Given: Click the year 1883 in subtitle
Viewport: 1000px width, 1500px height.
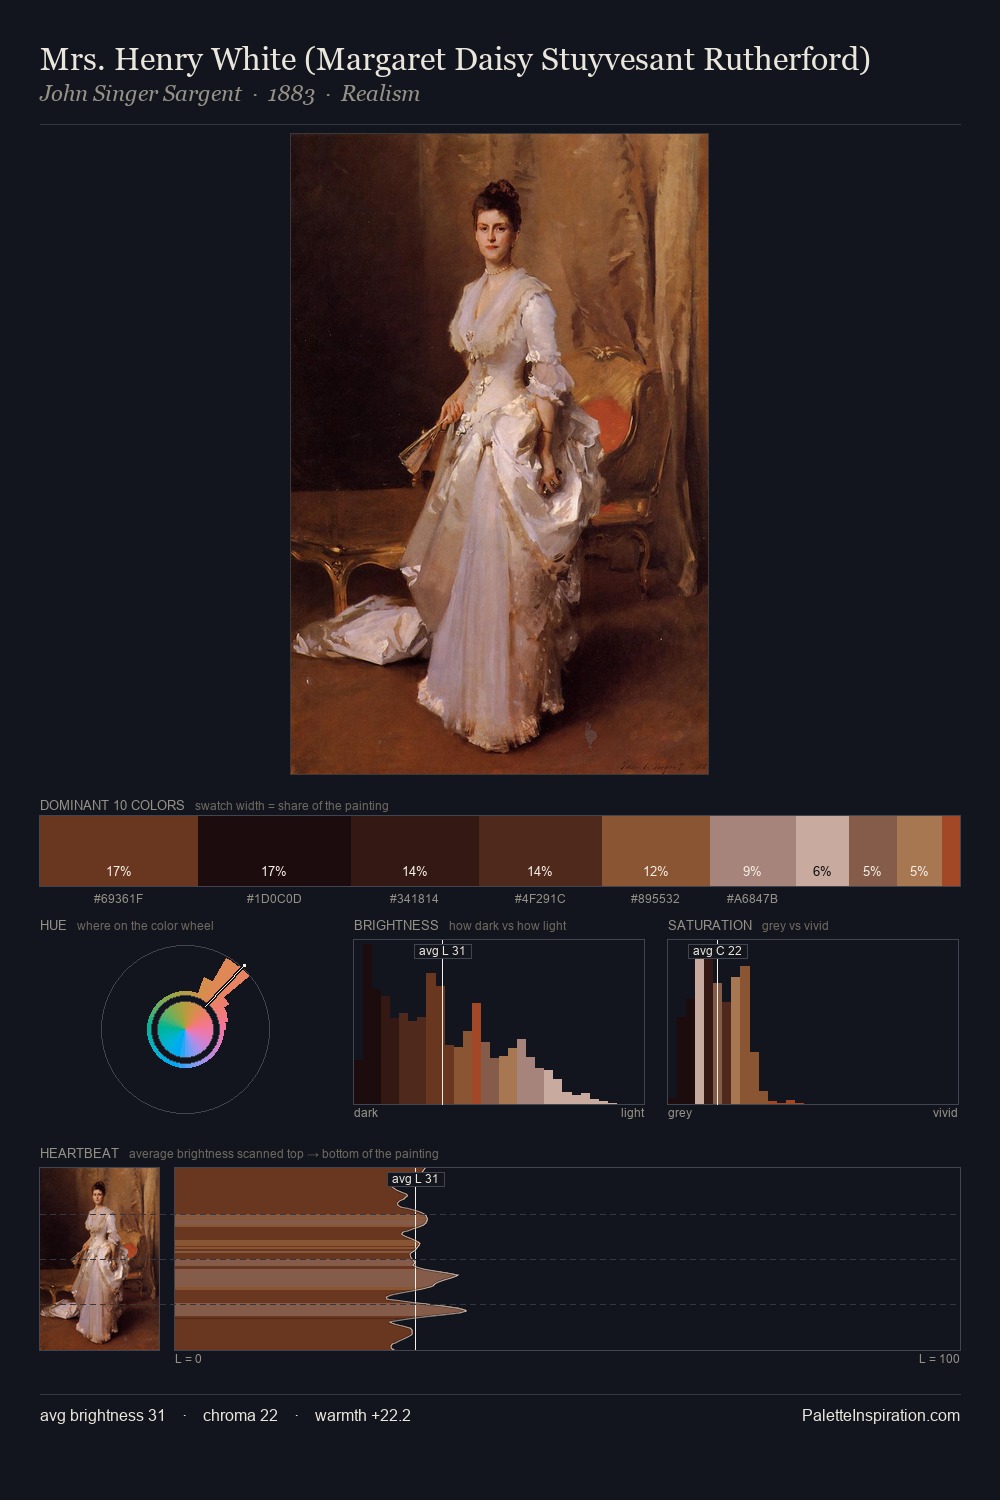Looking at the screenshot, I should click(291, 94).
